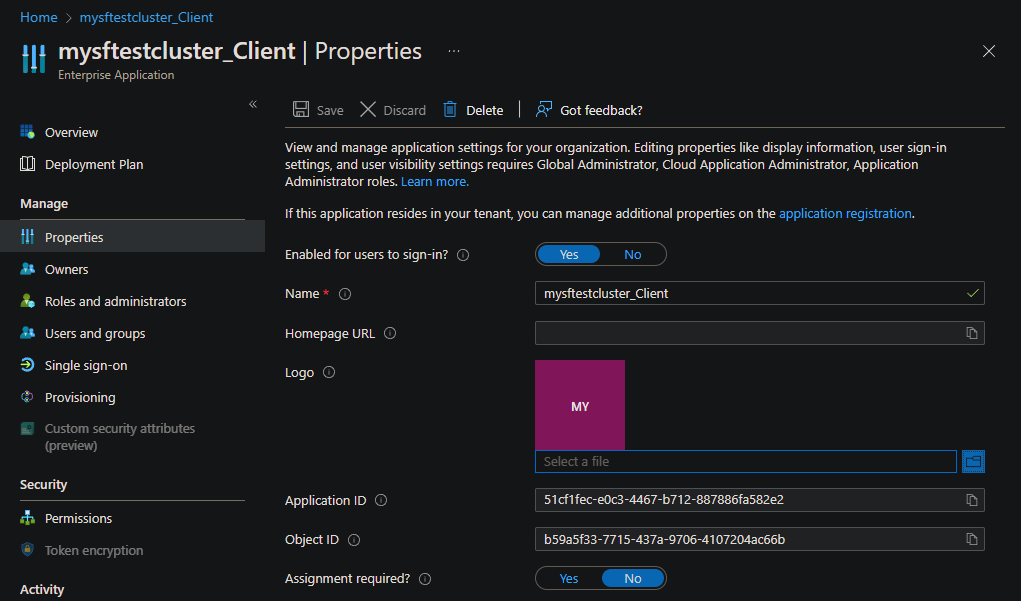This screenshot has width=1021, height=601.
Task: Browse for a logo file with folder icon
Action: click(973, 462)
